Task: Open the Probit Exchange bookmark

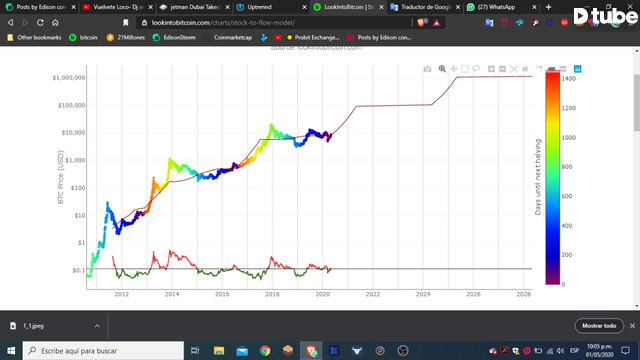Action: point(313,38)
